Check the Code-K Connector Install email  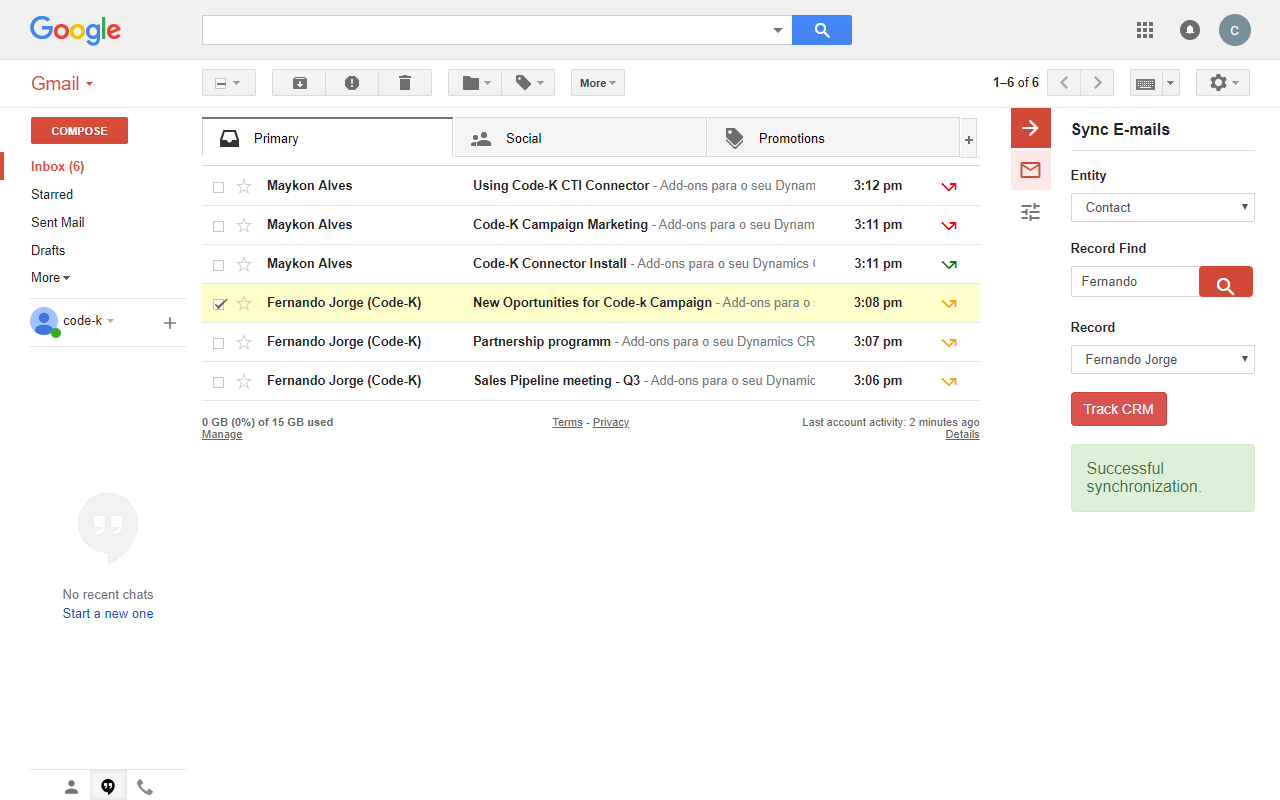[x=219, y=265]
